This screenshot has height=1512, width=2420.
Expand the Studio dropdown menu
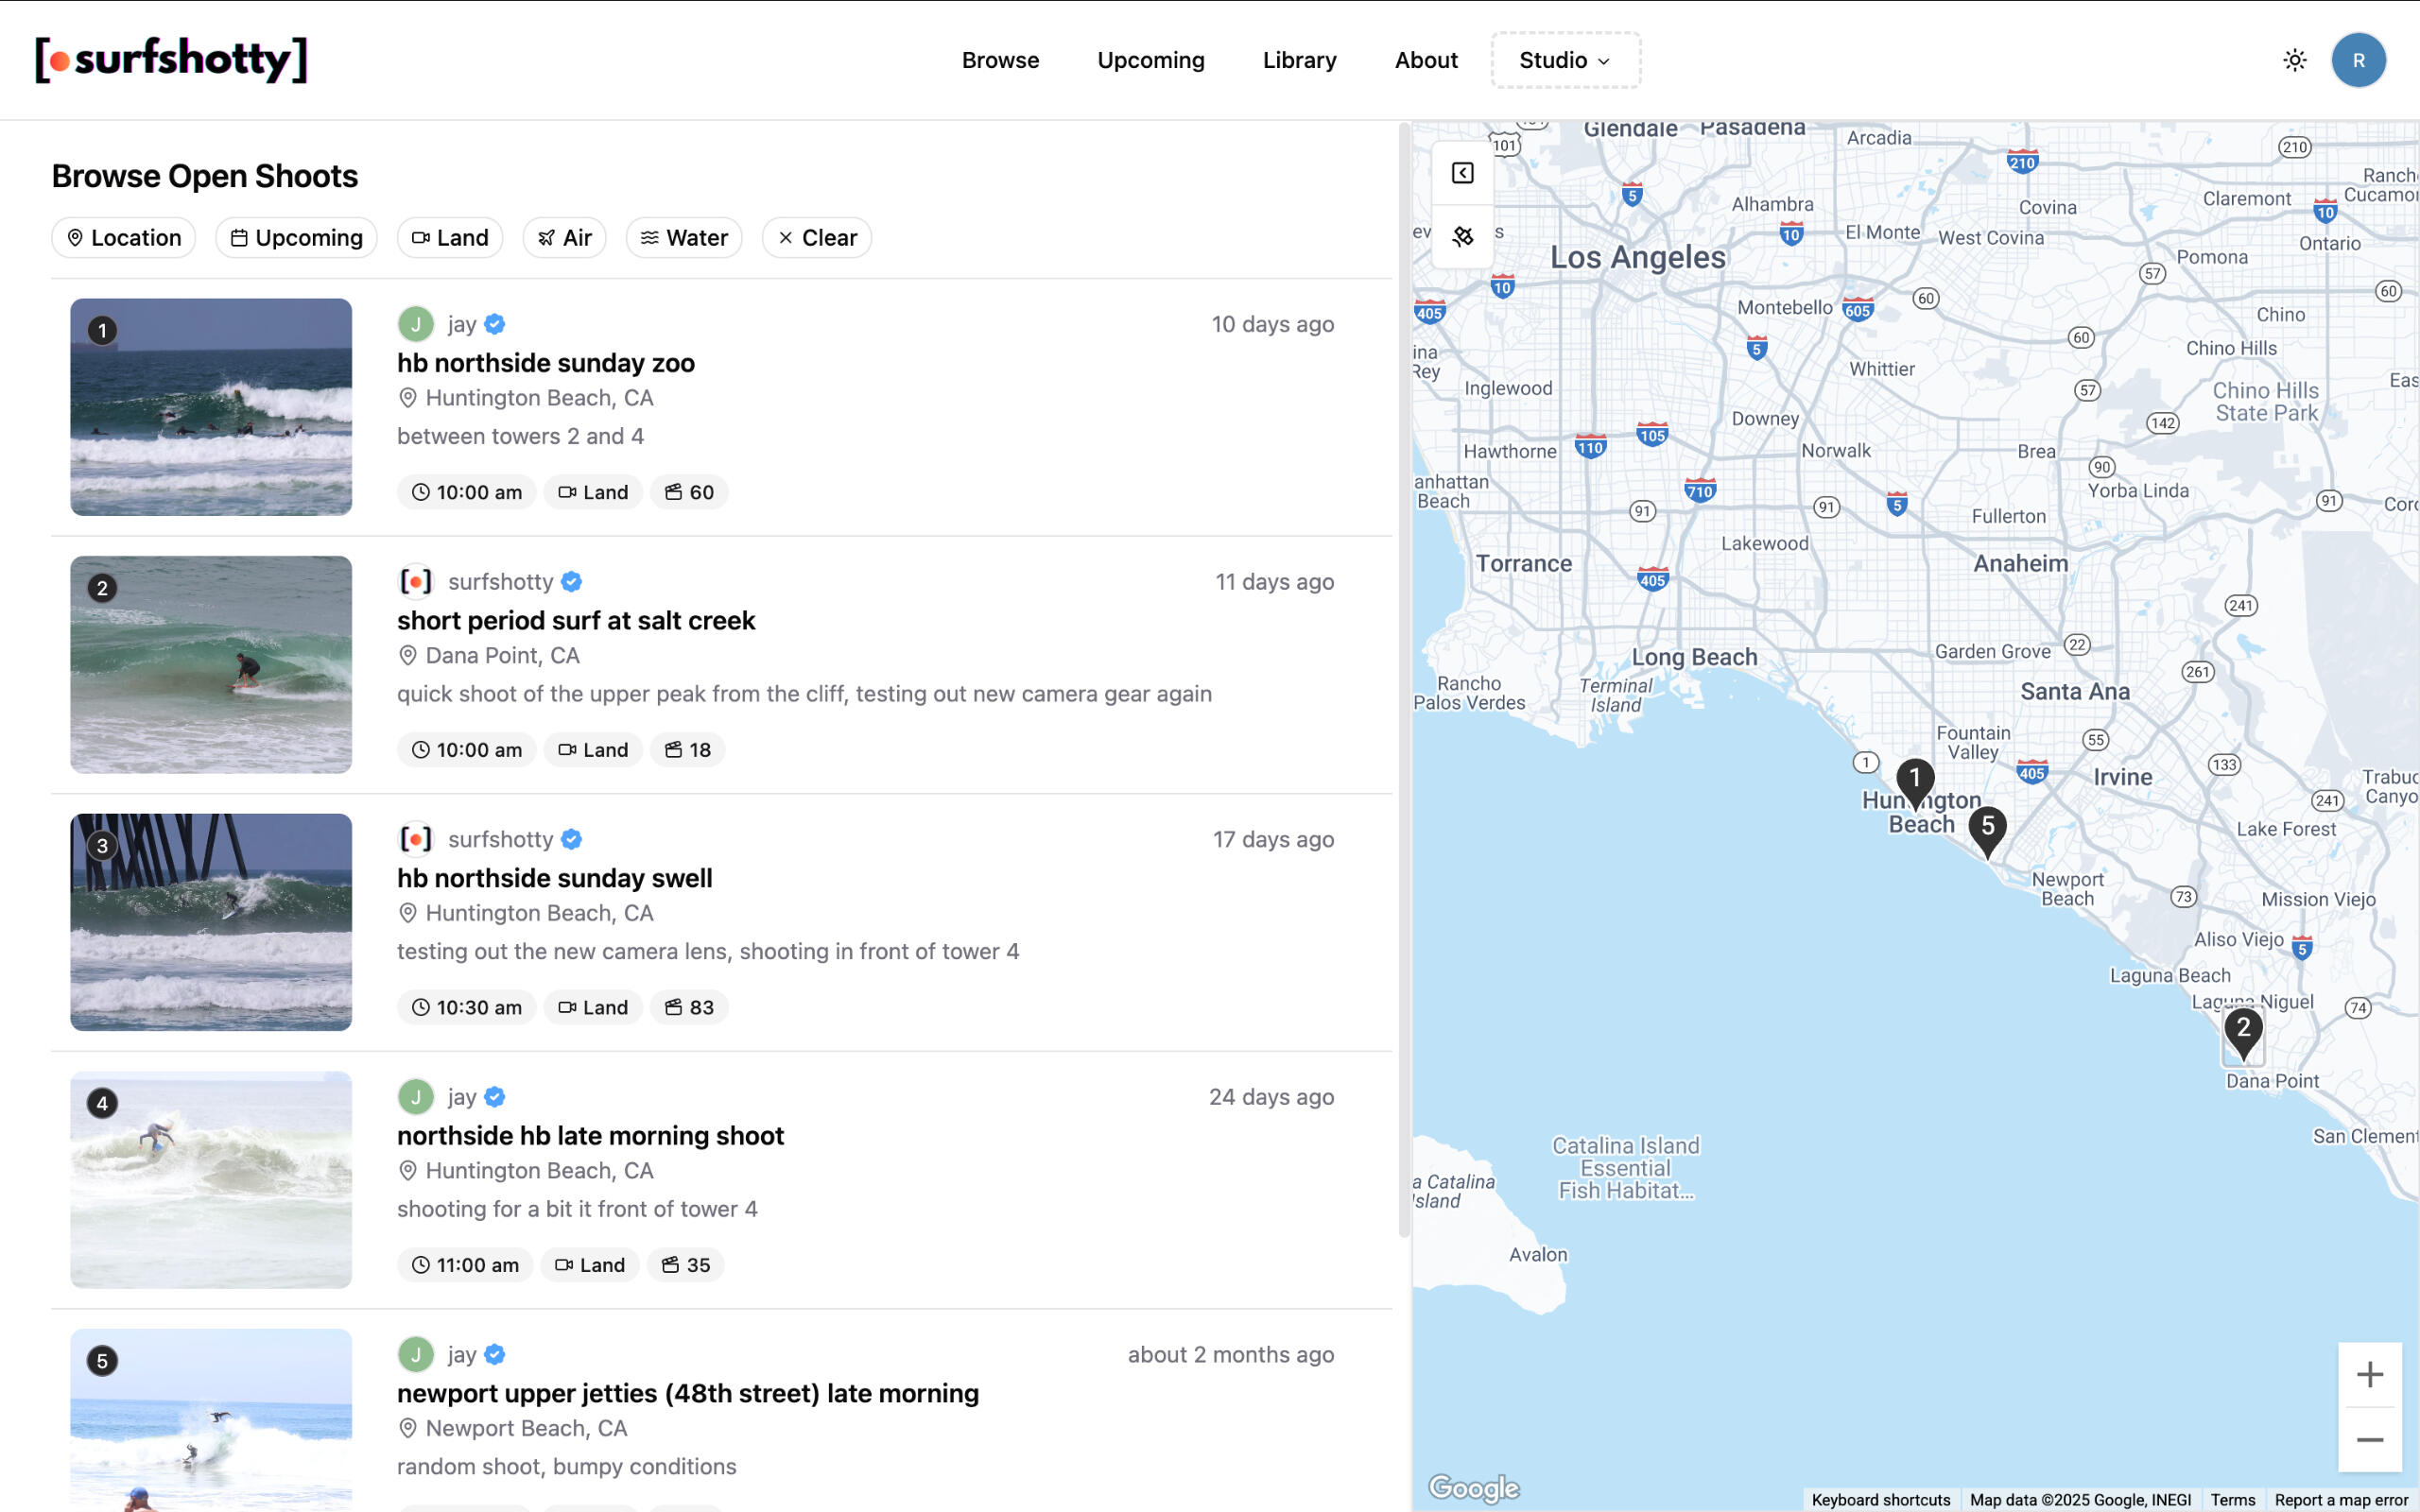tap(1565, 60)
